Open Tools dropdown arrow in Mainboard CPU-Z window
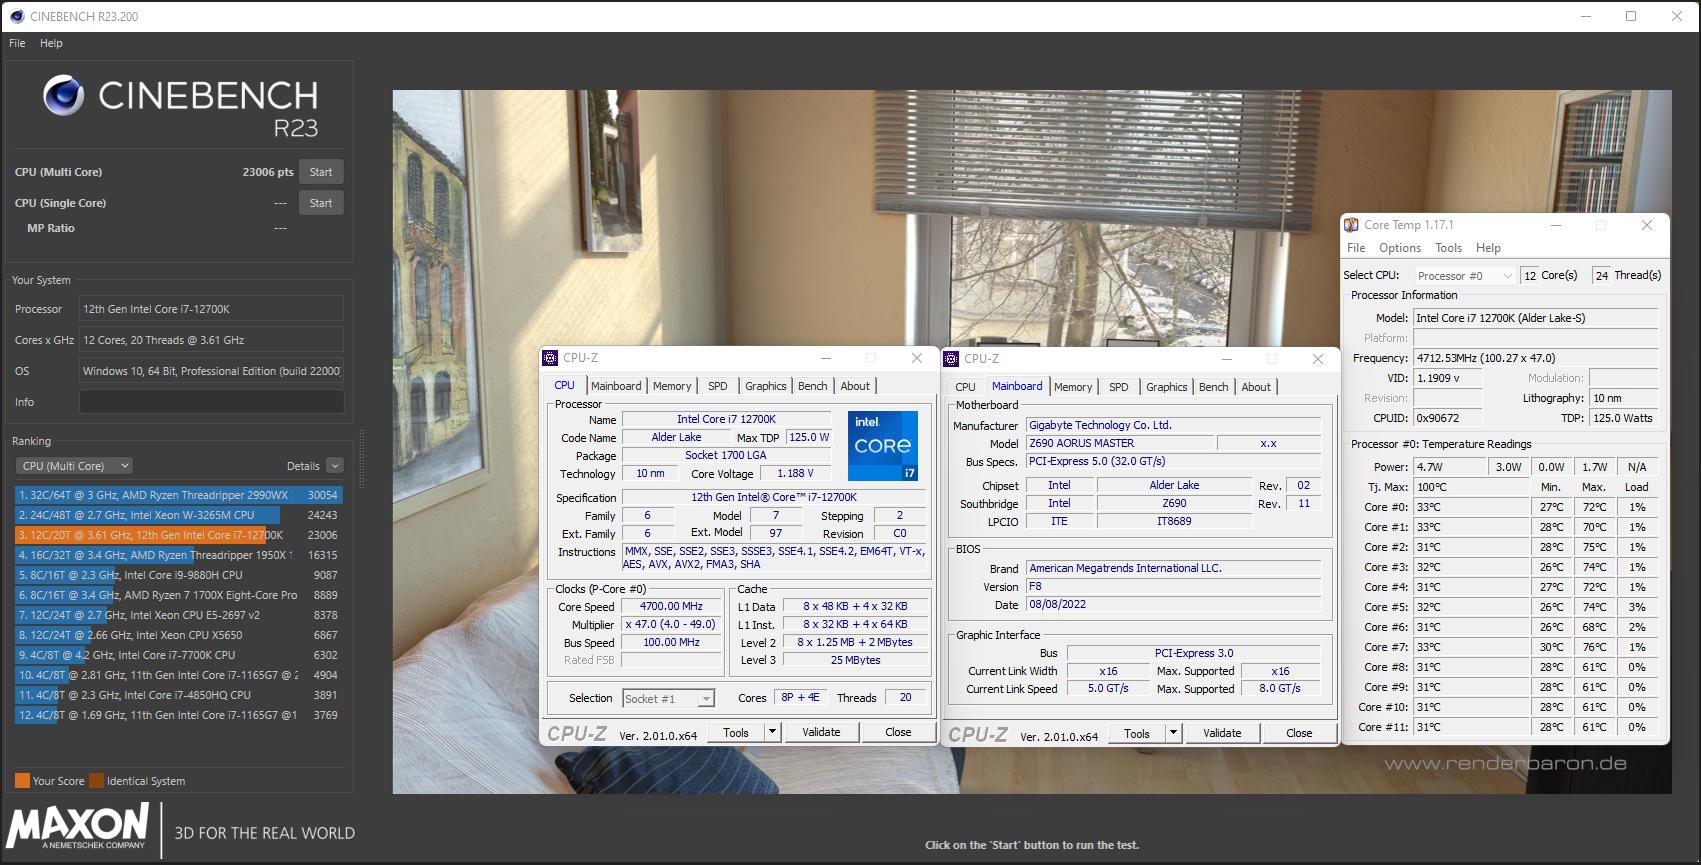Screen dimensions: 1701x865 pos(1173,734)
